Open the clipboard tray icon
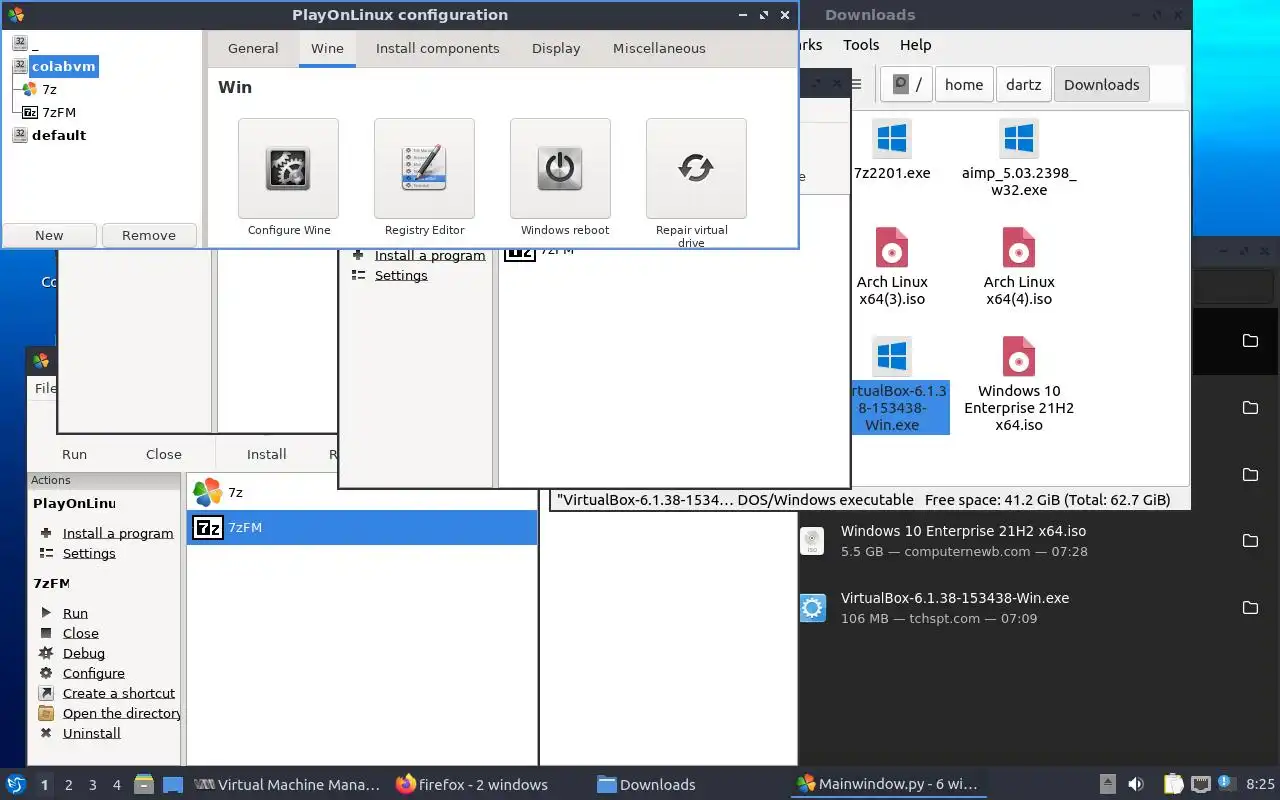Image resolution: width=1280 pixels, height=800 pixels. [x=1174, y=784]
